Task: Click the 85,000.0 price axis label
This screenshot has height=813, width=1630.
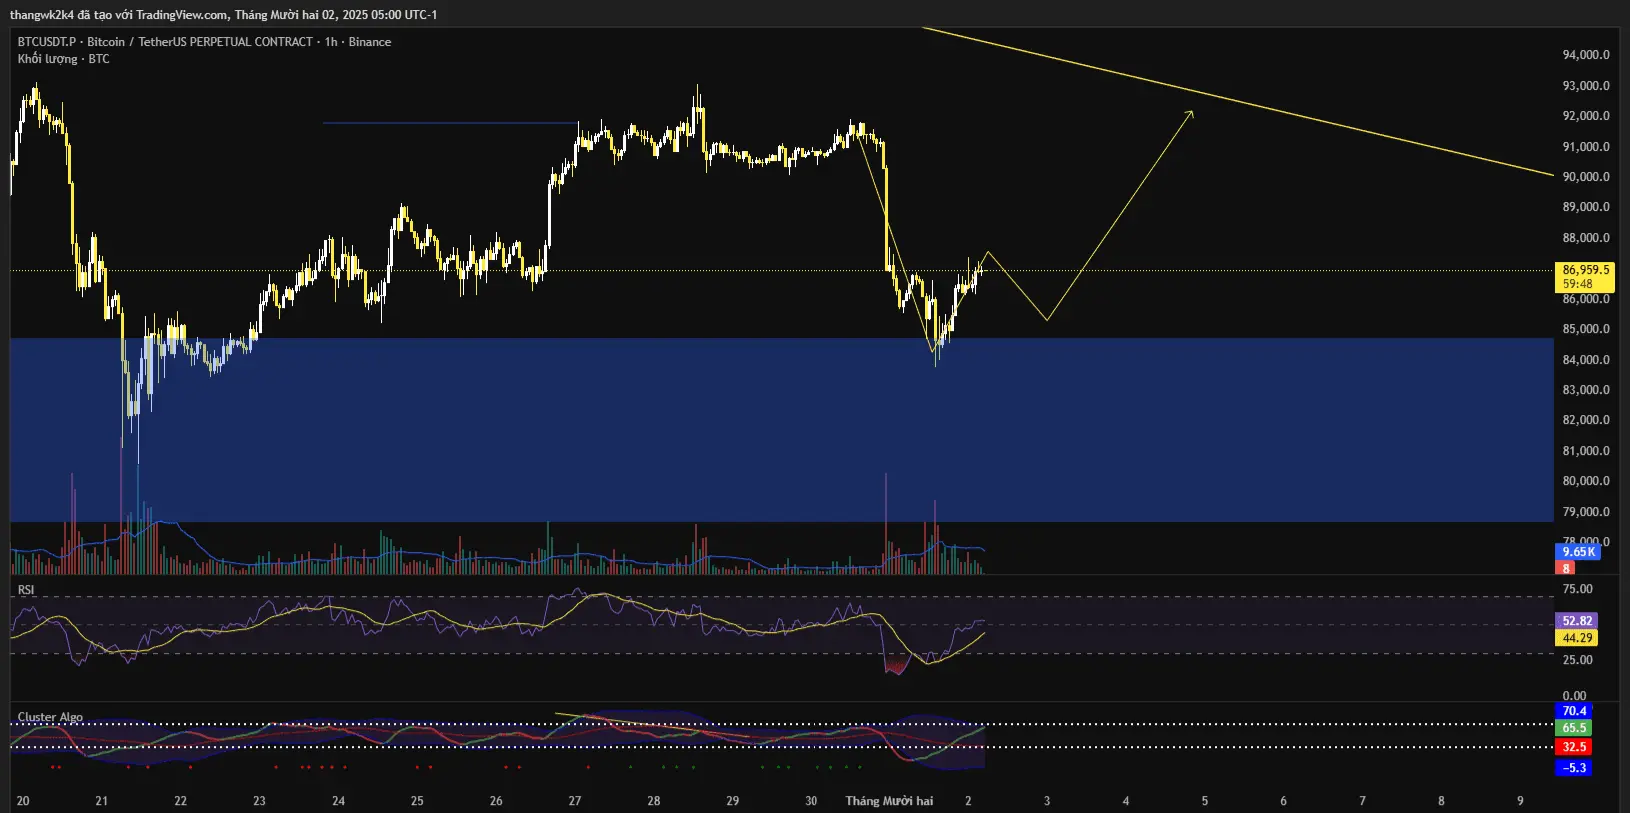Action: coord(1586,329)
